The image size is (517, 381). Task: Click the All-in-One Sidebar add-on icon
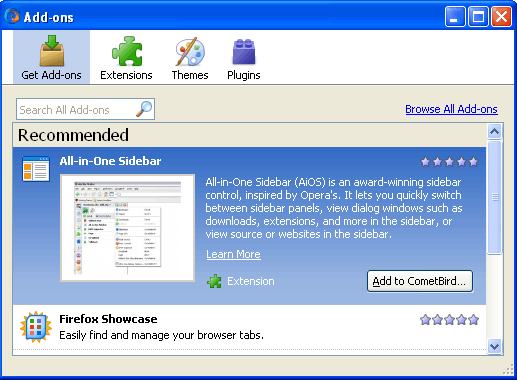[36, 169]
